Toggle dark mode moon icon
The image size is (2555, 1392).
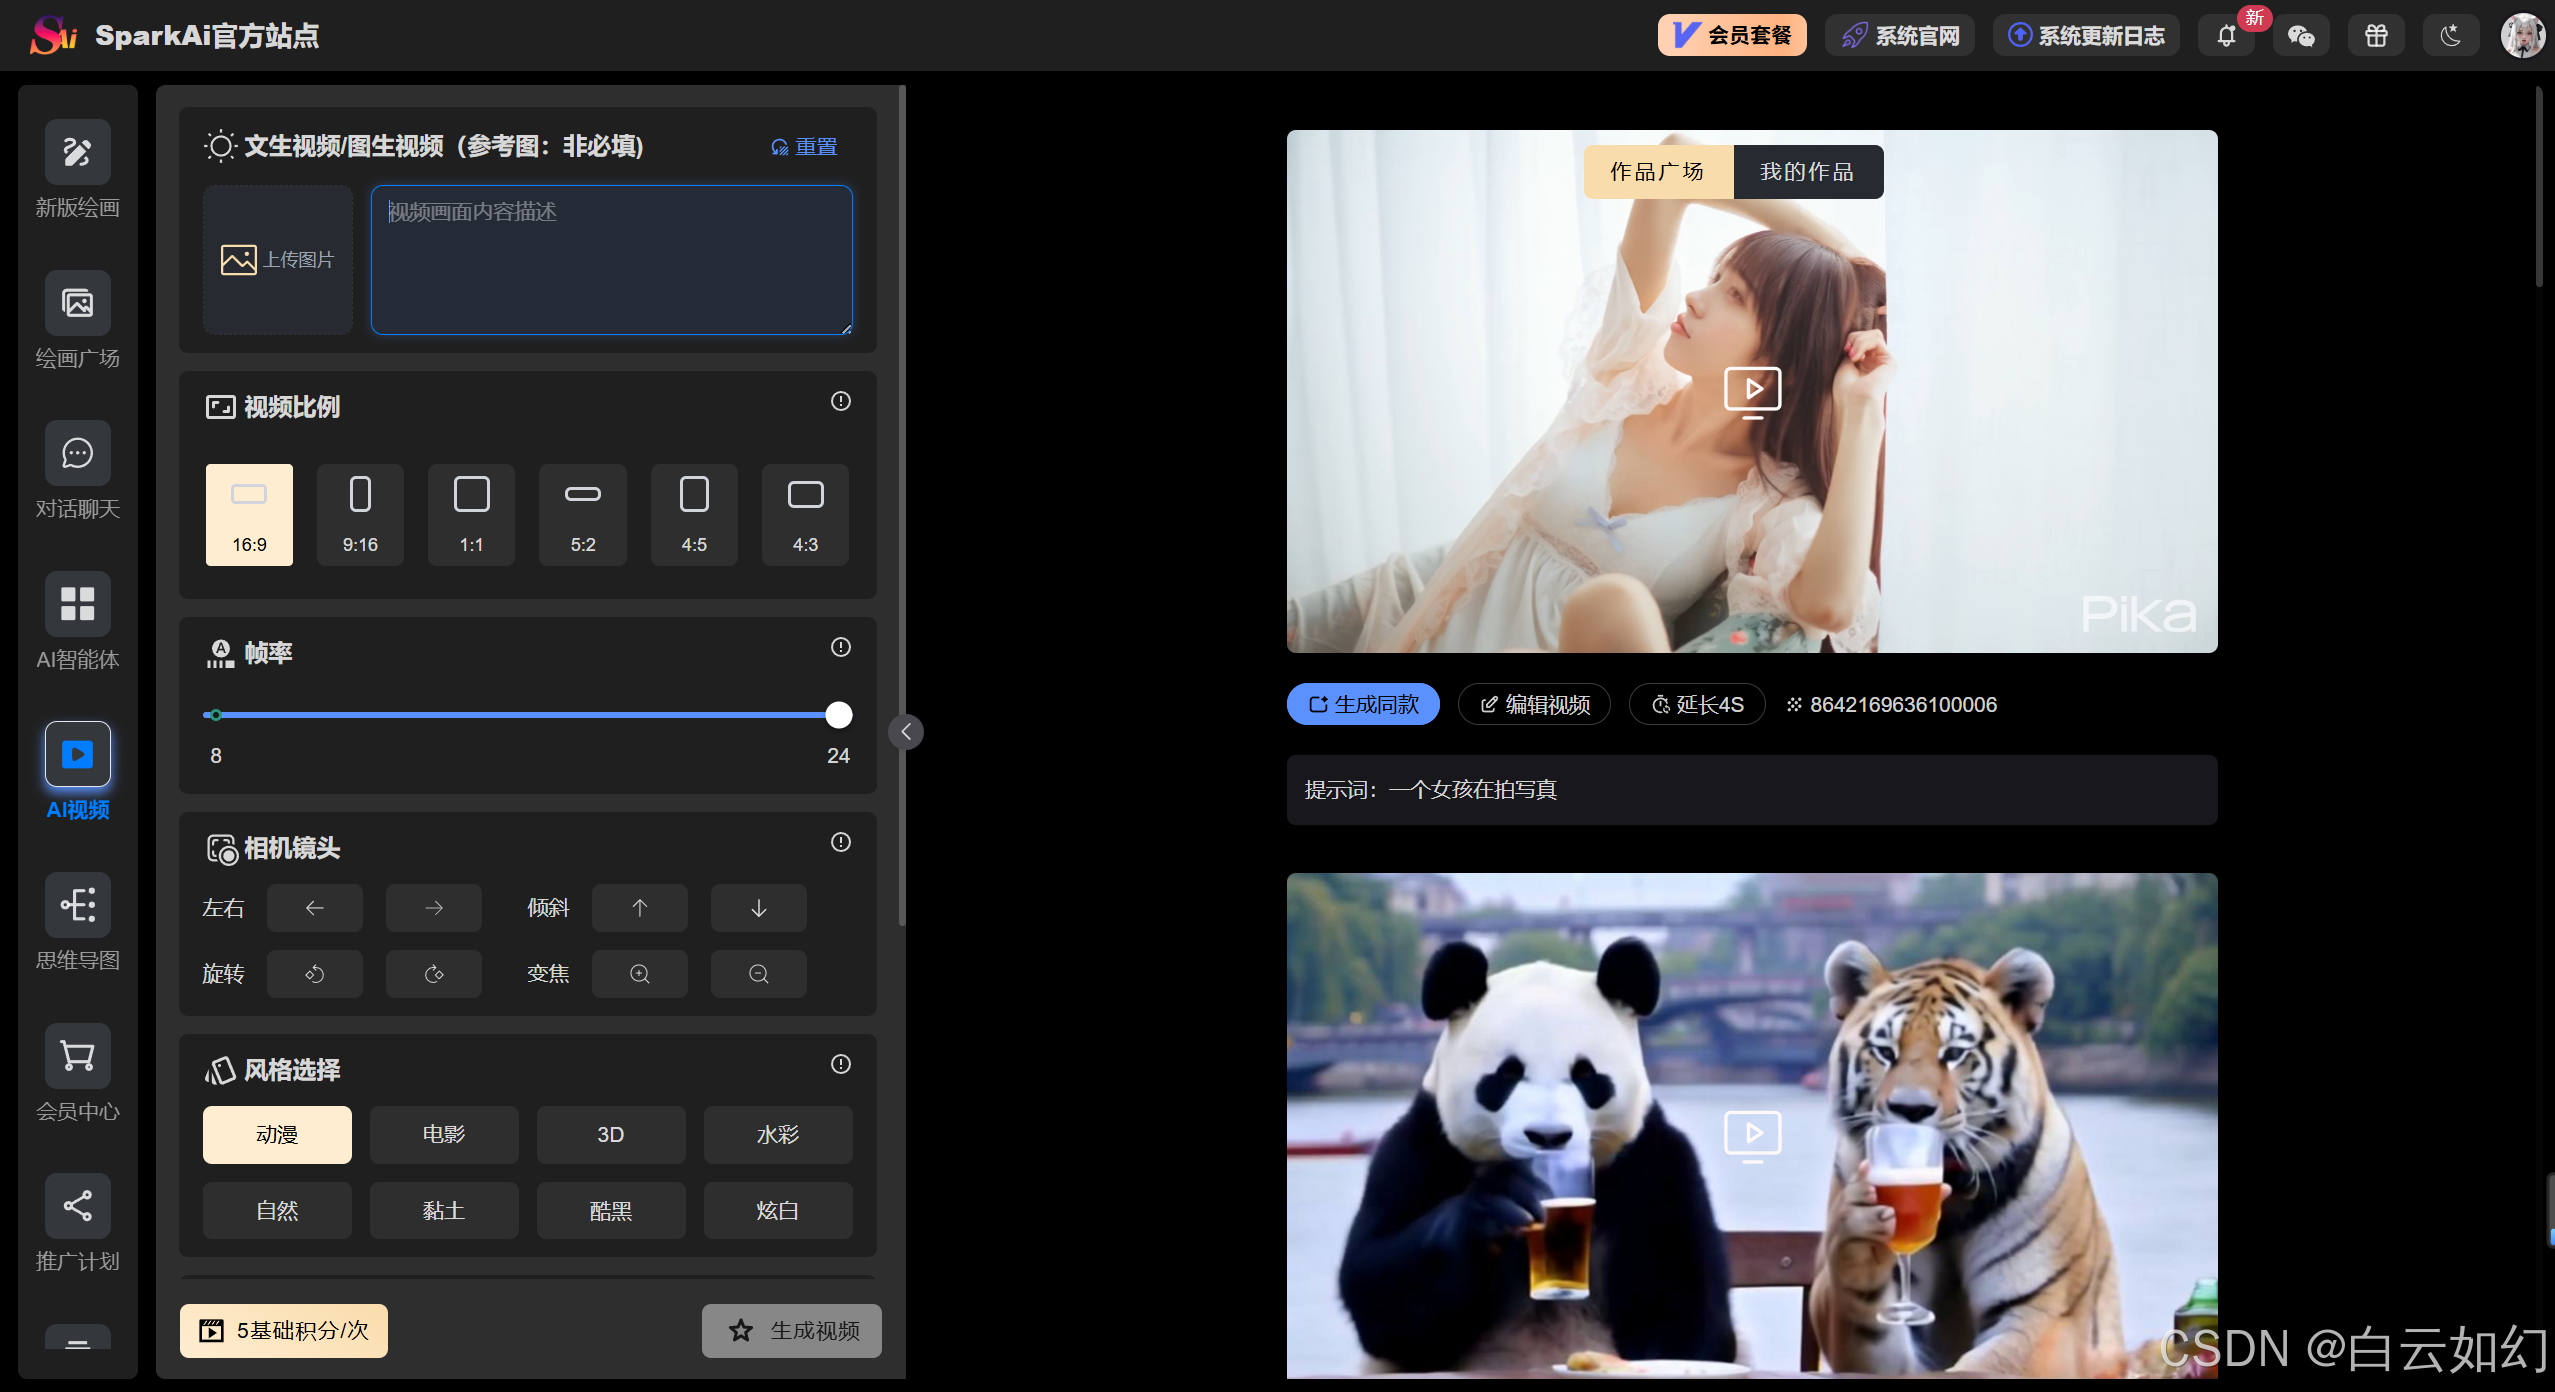coord(2450,36)
